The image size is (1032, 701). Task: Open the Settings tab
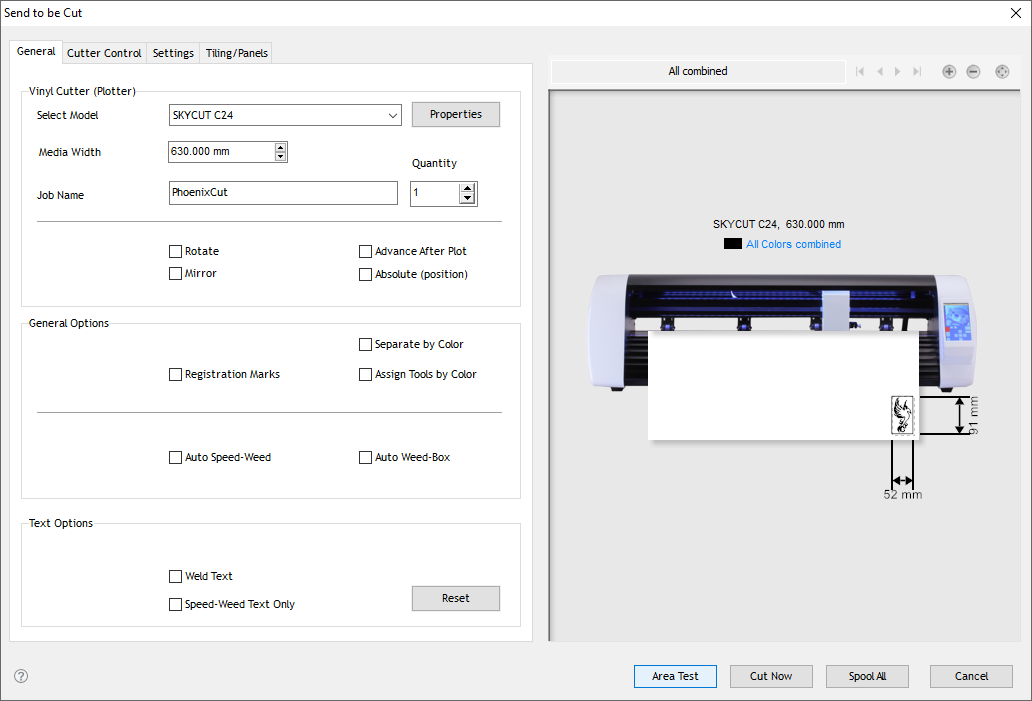tap(173, 53)
